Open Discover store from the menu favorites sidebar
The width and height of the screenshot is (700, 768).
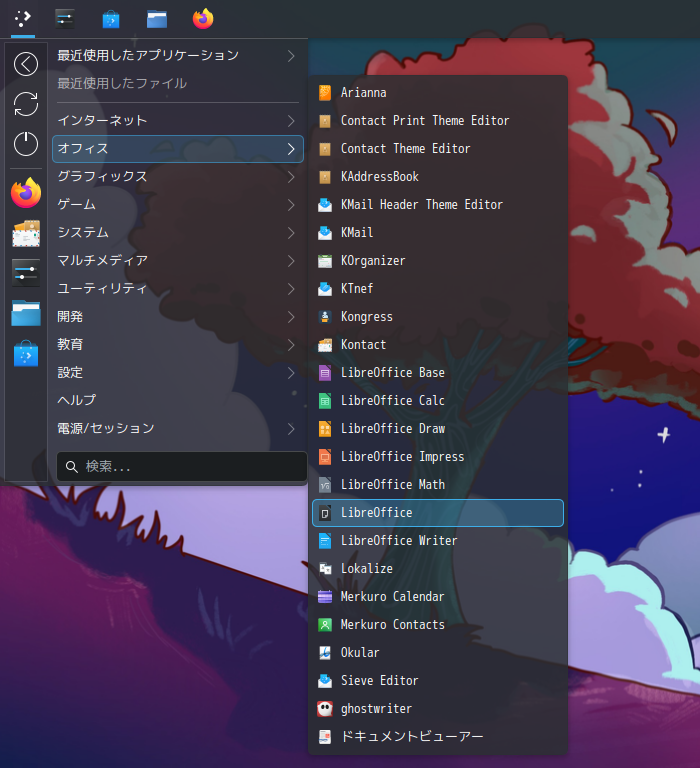coord(26,354)
